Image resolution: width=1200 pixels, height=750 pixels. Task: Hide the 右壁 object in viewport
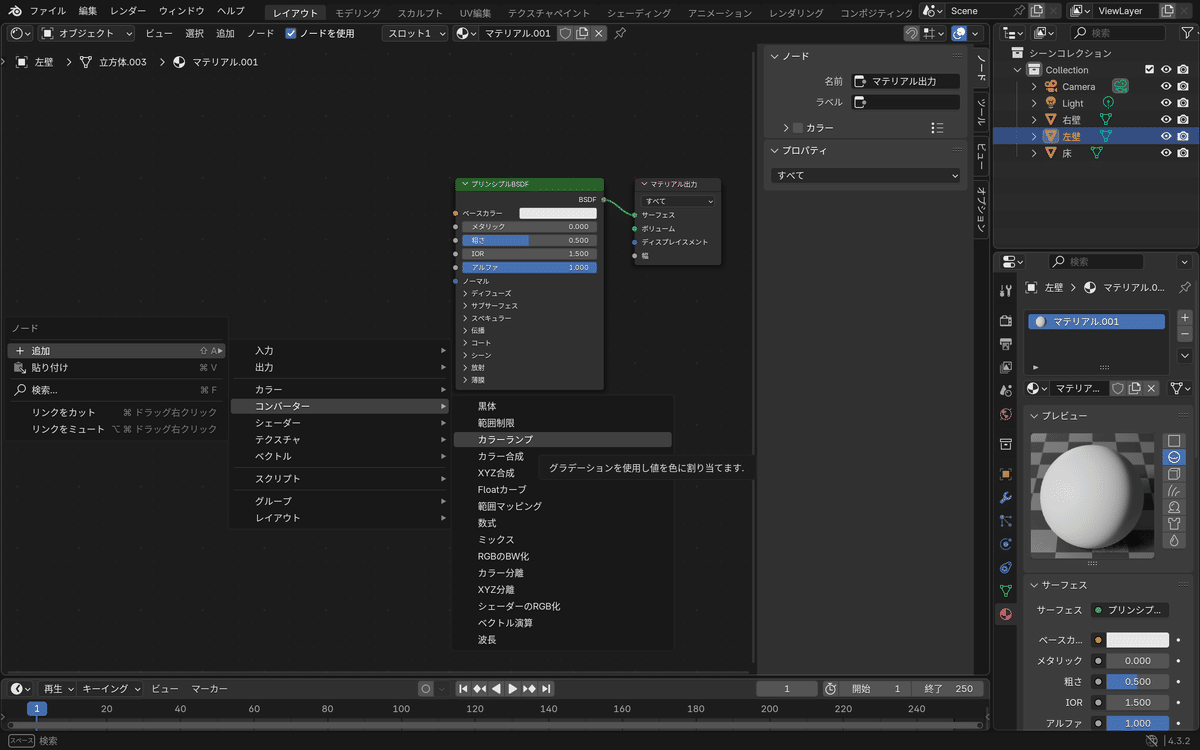click(x=1166, y=120)
